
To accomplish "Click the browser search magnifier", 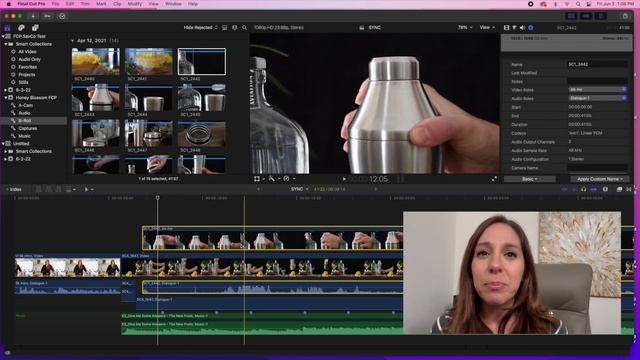I will click(x=244, y=28).
